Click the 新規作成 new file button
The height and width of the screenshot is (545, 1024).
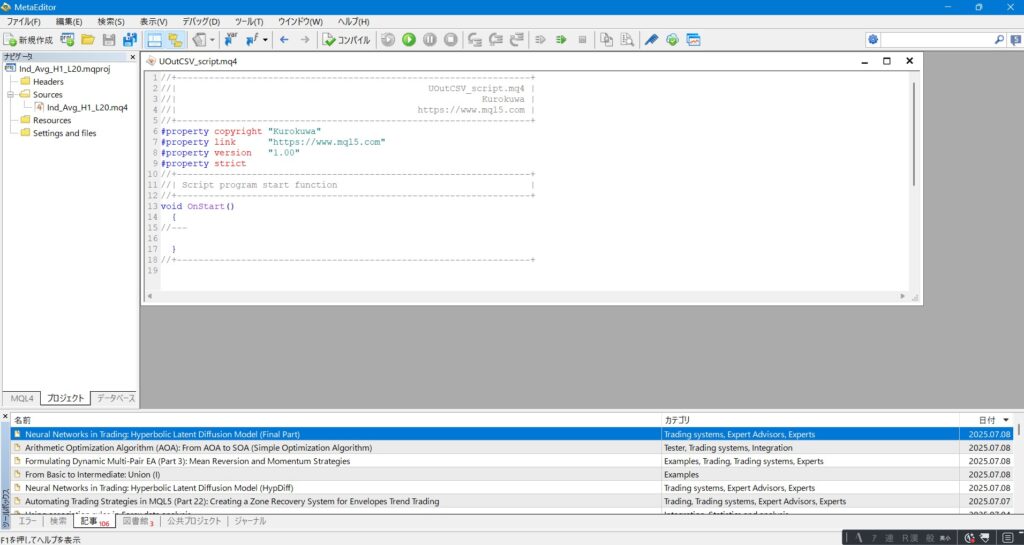click(29, 40)
